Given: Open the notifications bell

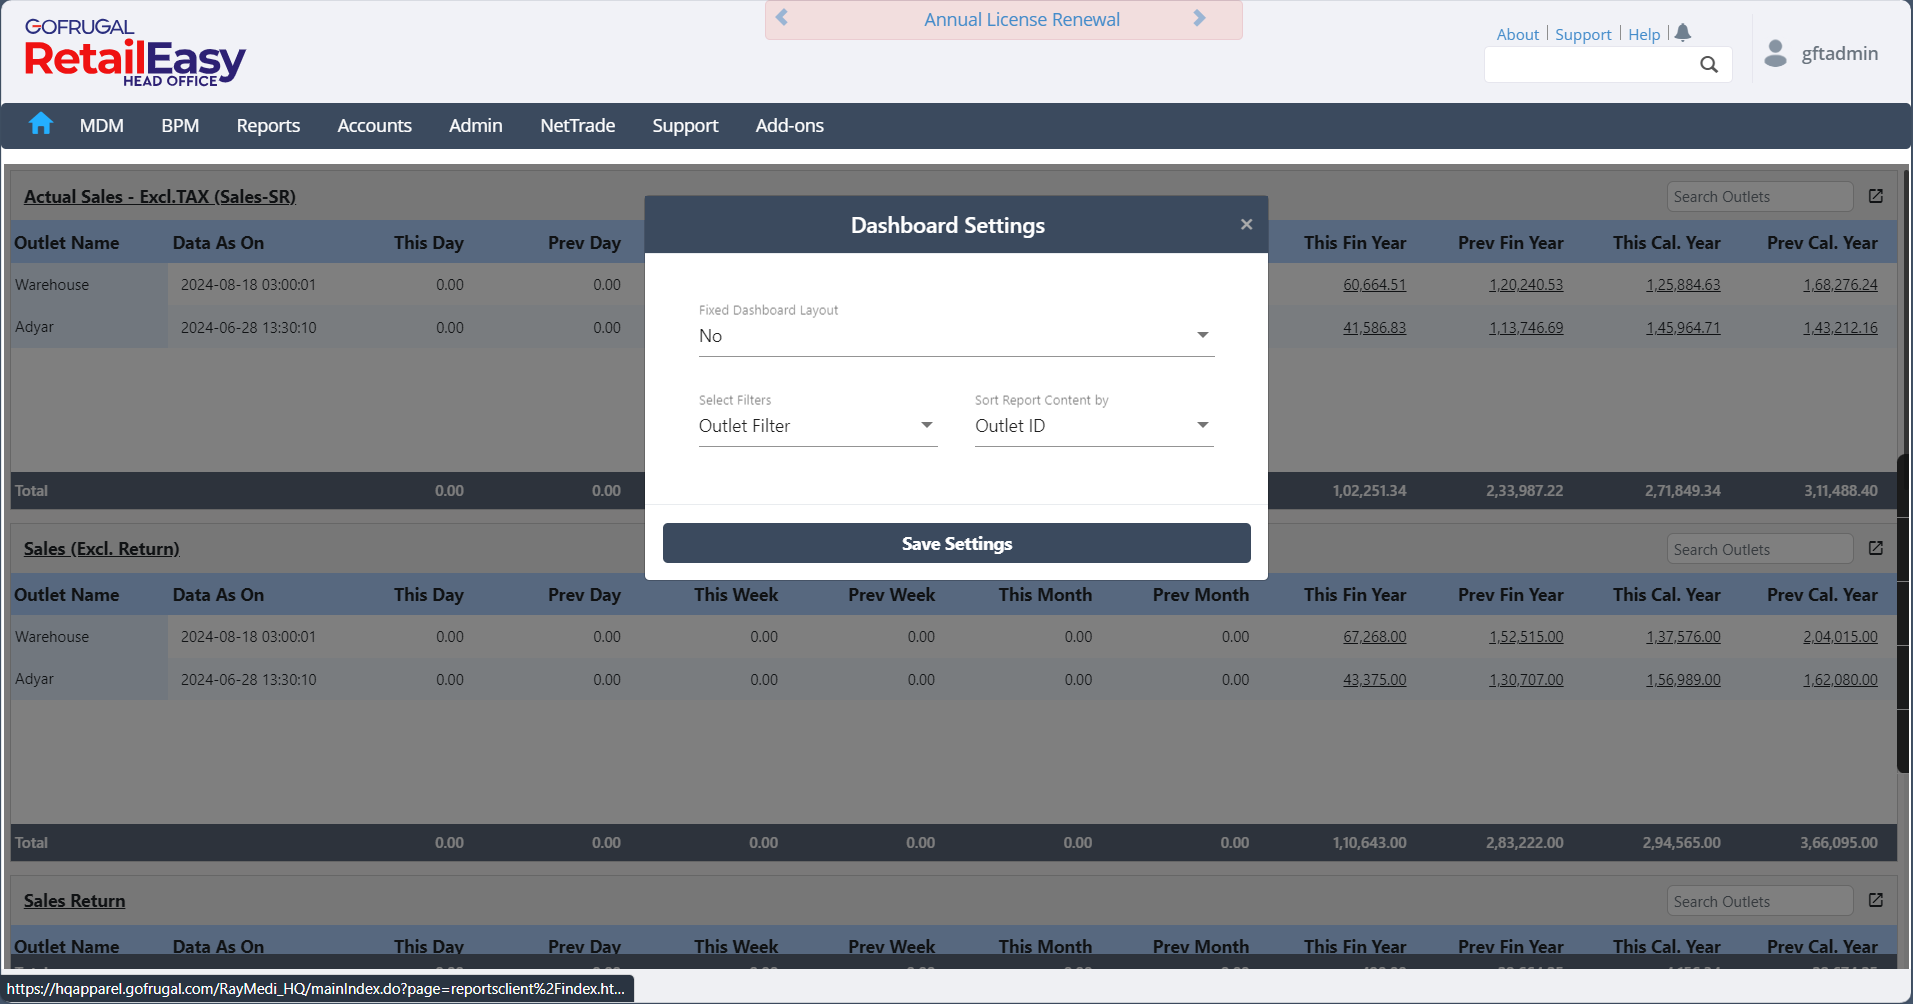Looking at the screenshot, I should [1683, 33].
